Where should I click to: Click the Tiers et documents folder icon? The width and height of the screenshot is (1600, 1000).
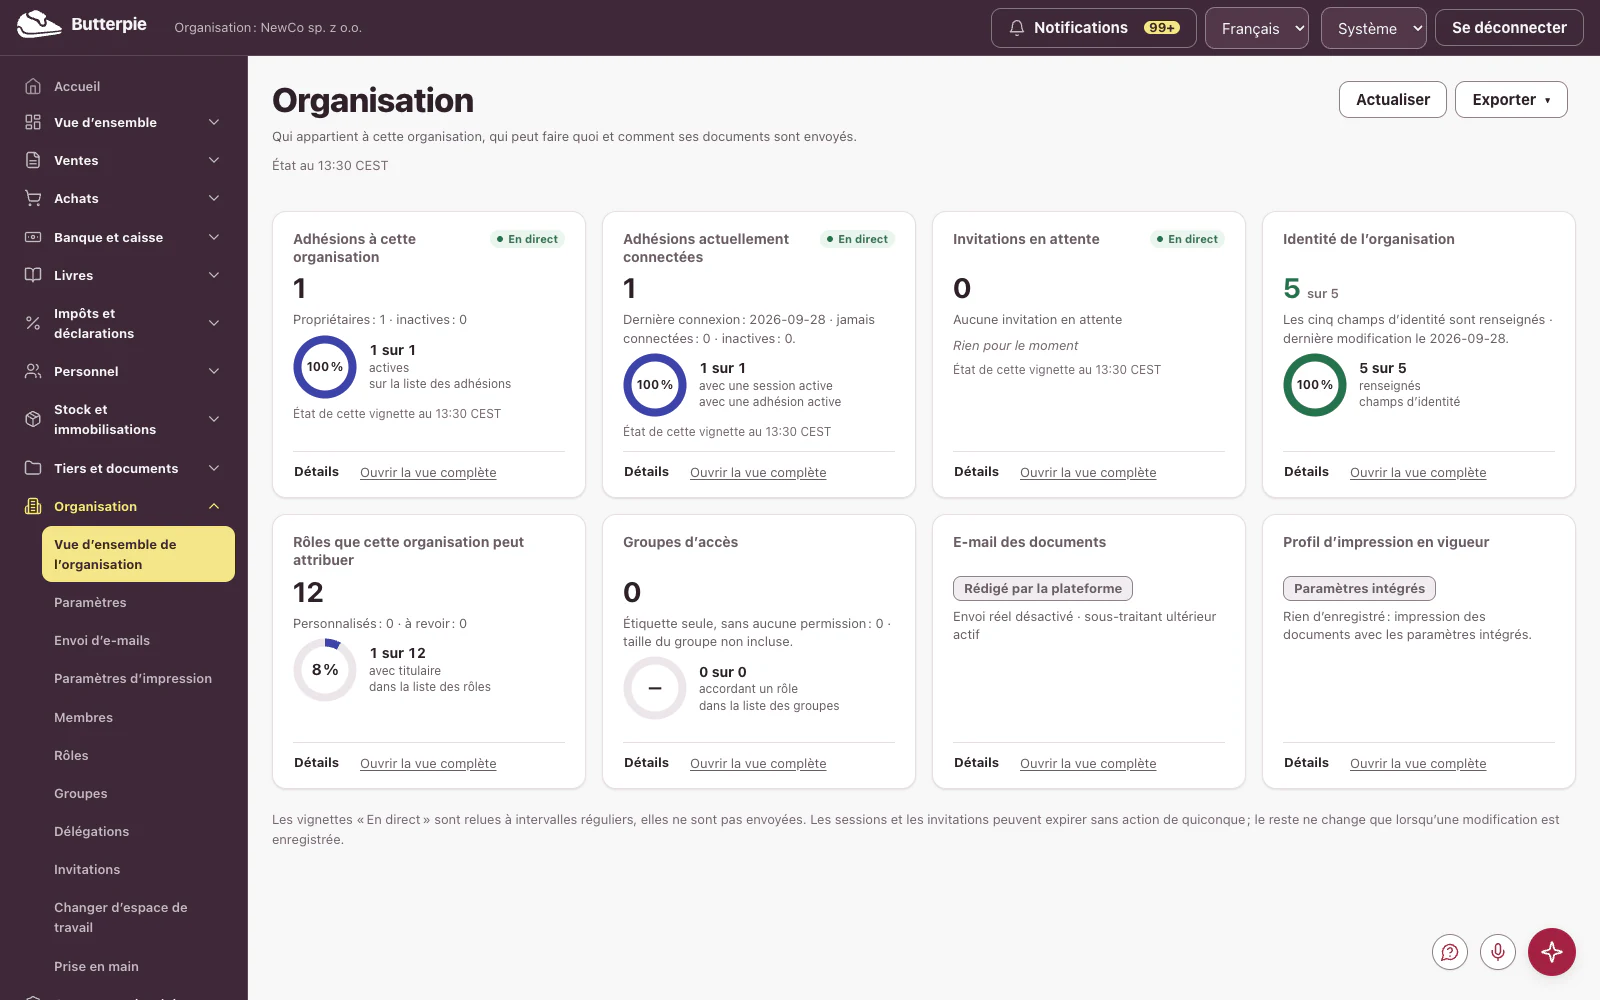(x=33, y=468)
